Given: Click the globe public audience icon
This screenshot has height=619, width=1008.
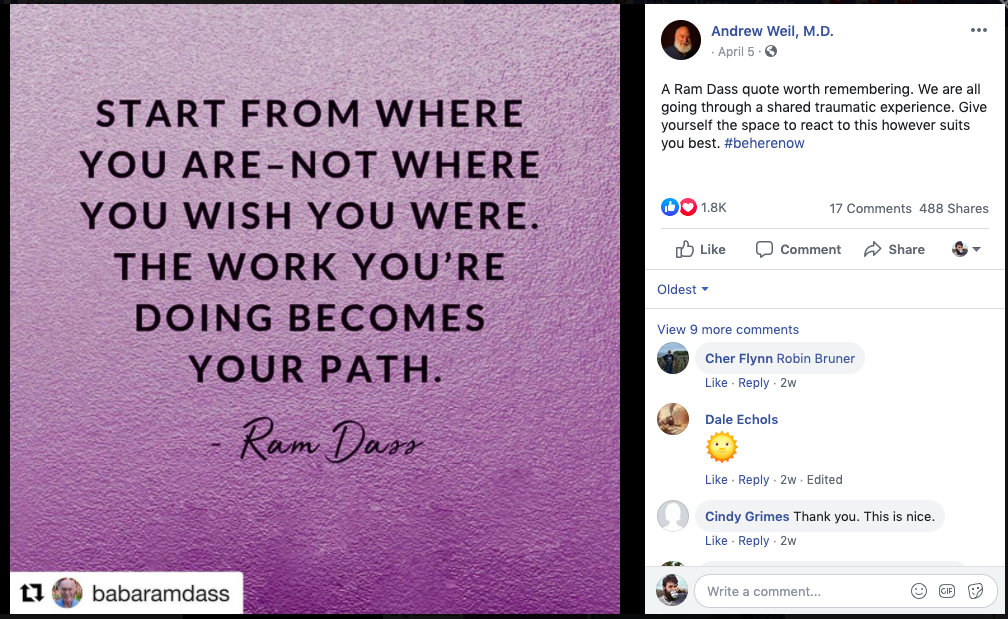Looking at the screenshot, I should 771,51.
